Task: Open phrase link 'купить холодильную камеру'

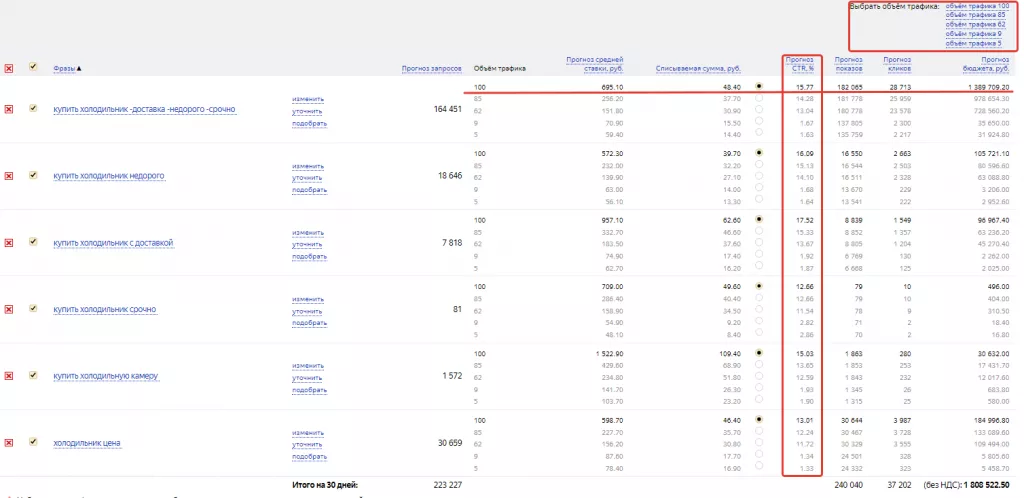Action: [106, 377]
